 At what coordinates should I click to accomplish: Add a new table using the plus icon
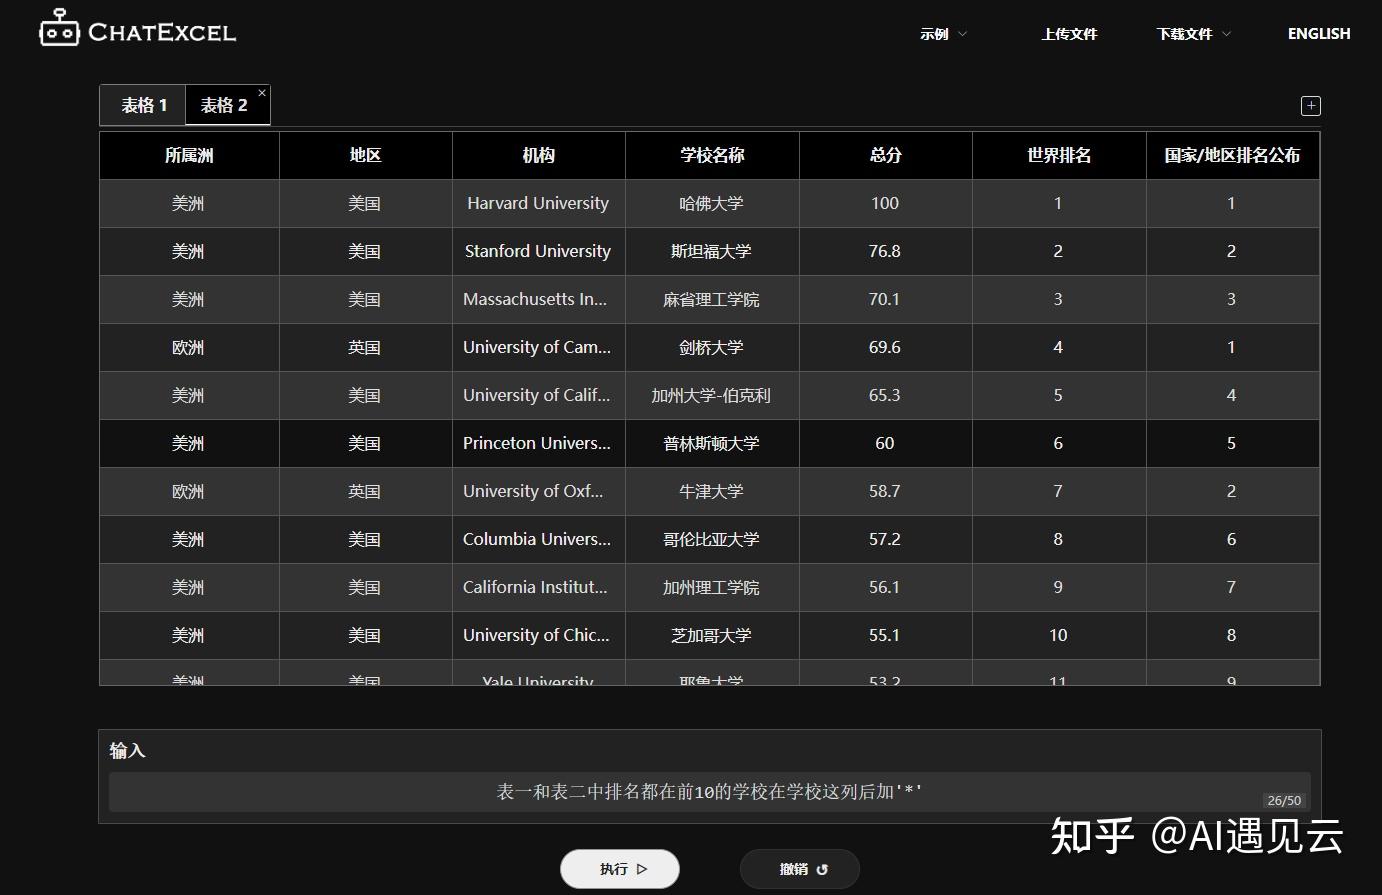tap(1310, 105)
